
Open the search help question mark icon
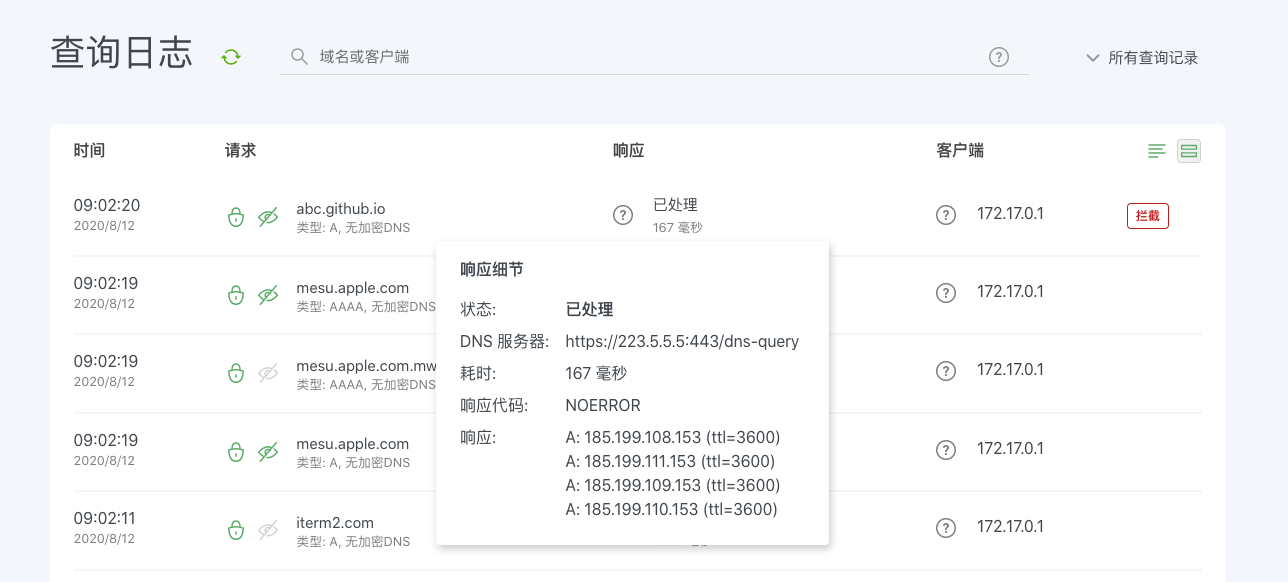[x=998, y=57]
